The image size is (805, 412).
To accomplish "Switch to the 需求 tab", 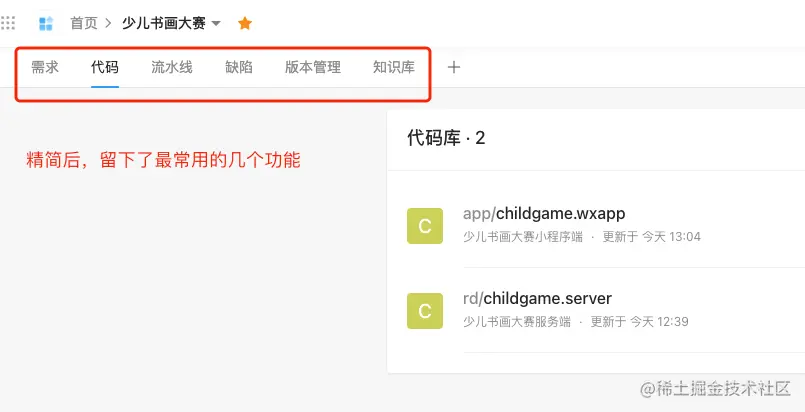I will point(45,67).
